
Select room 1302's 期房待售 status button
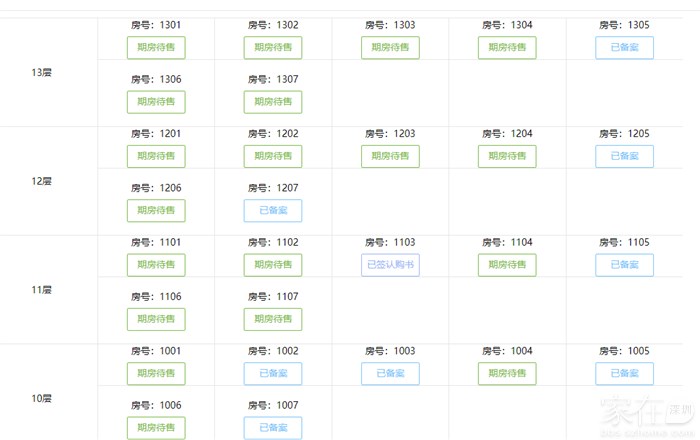(x=273, y=47)
